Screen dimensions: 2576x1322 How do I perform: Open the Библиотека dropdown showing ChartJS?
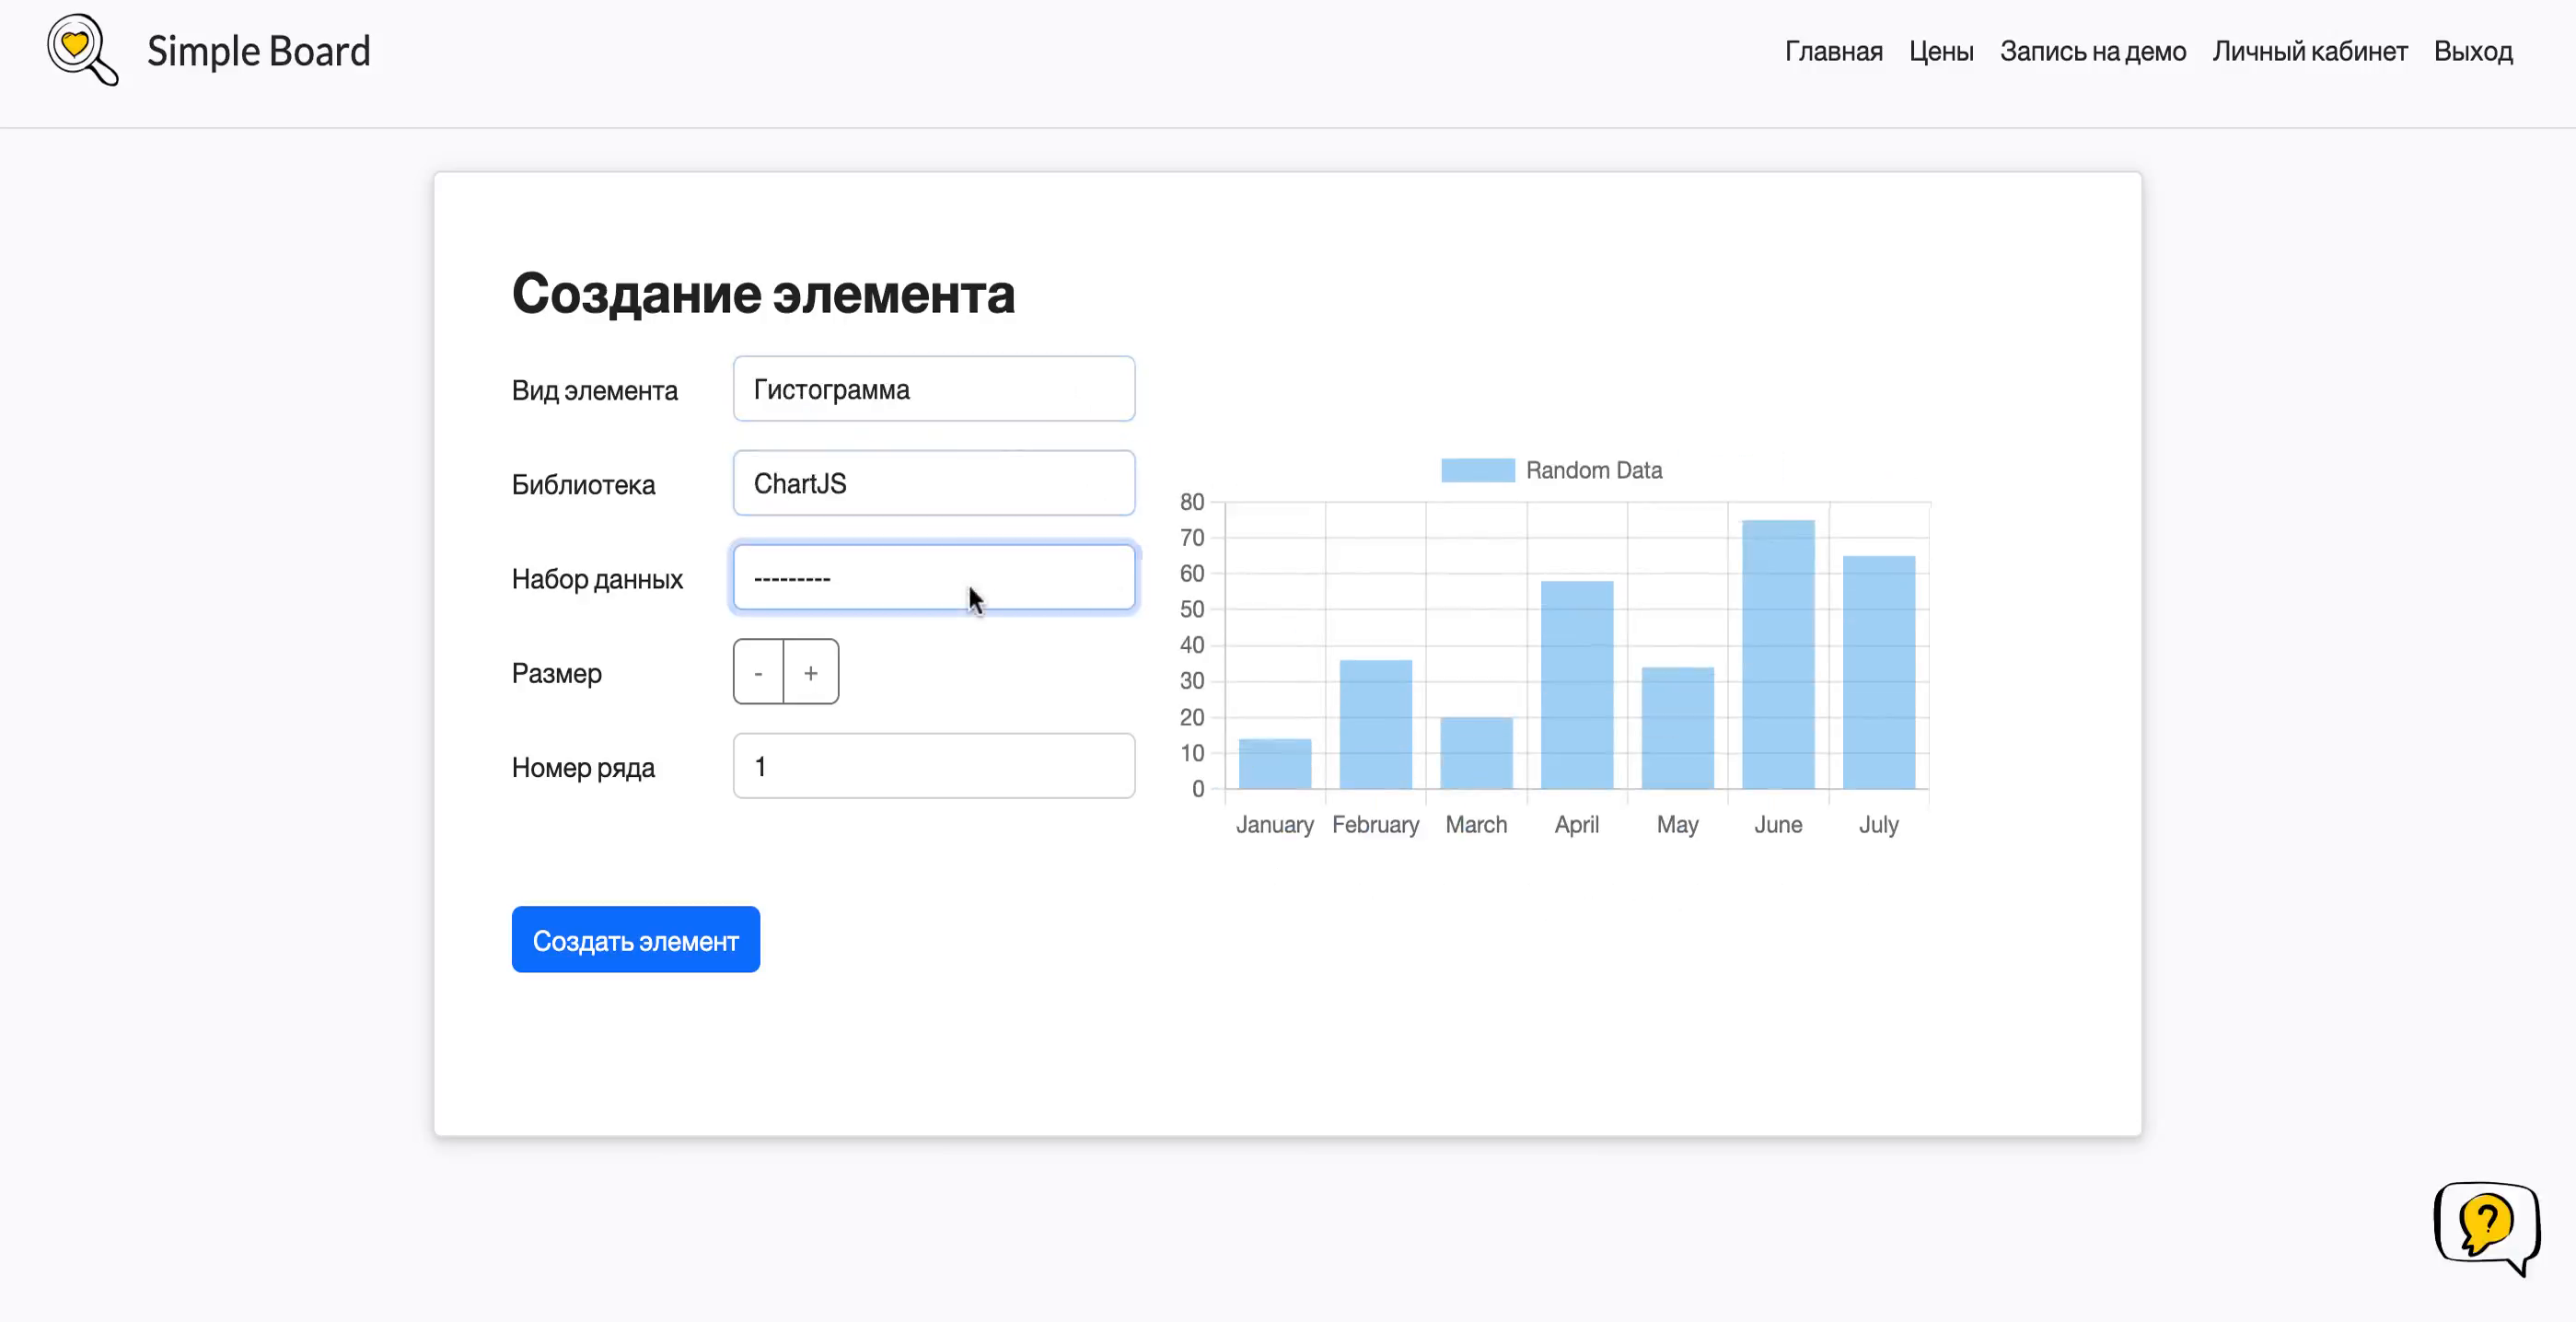coord(934,483)
